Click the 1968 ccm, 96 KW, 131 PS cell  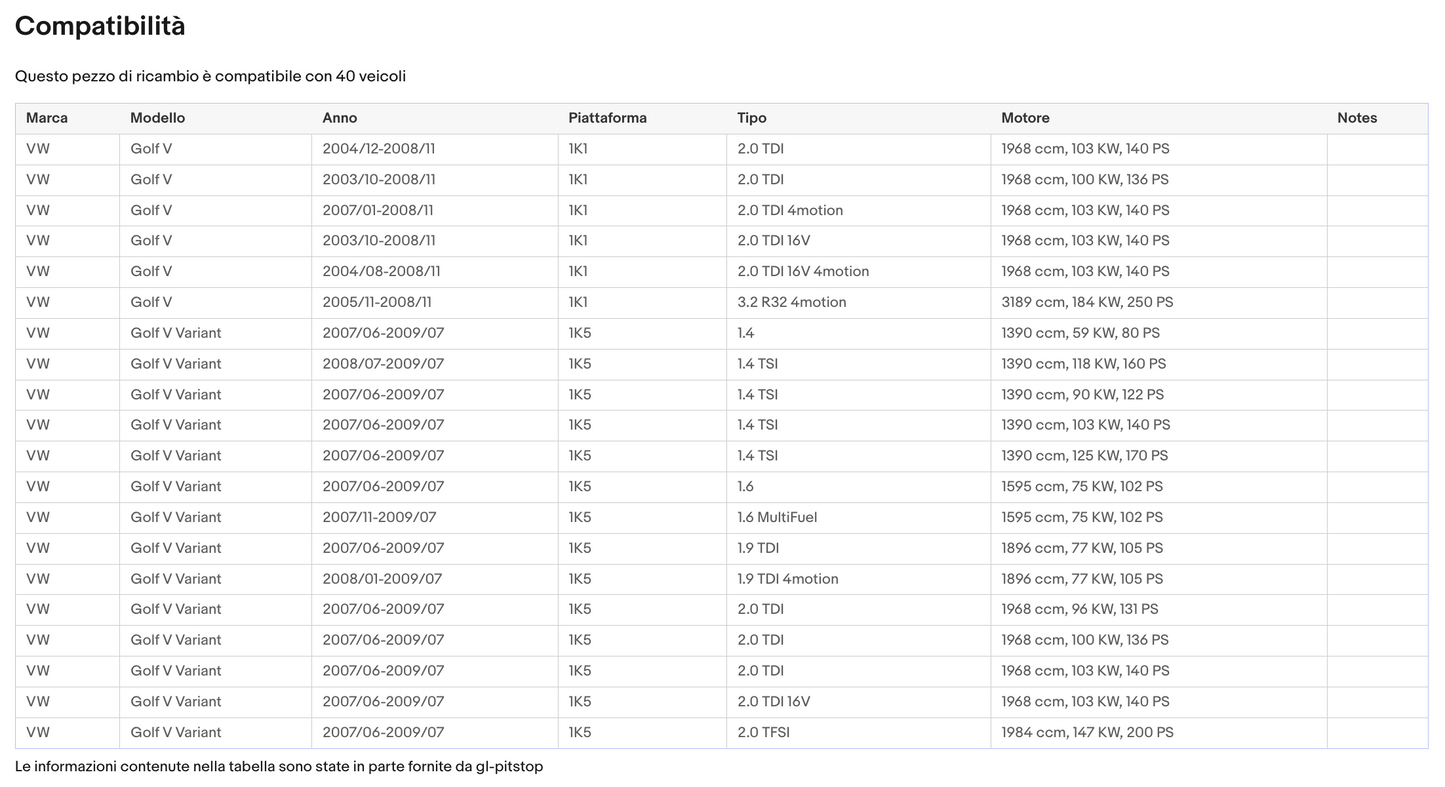(x=1079, y=609)
